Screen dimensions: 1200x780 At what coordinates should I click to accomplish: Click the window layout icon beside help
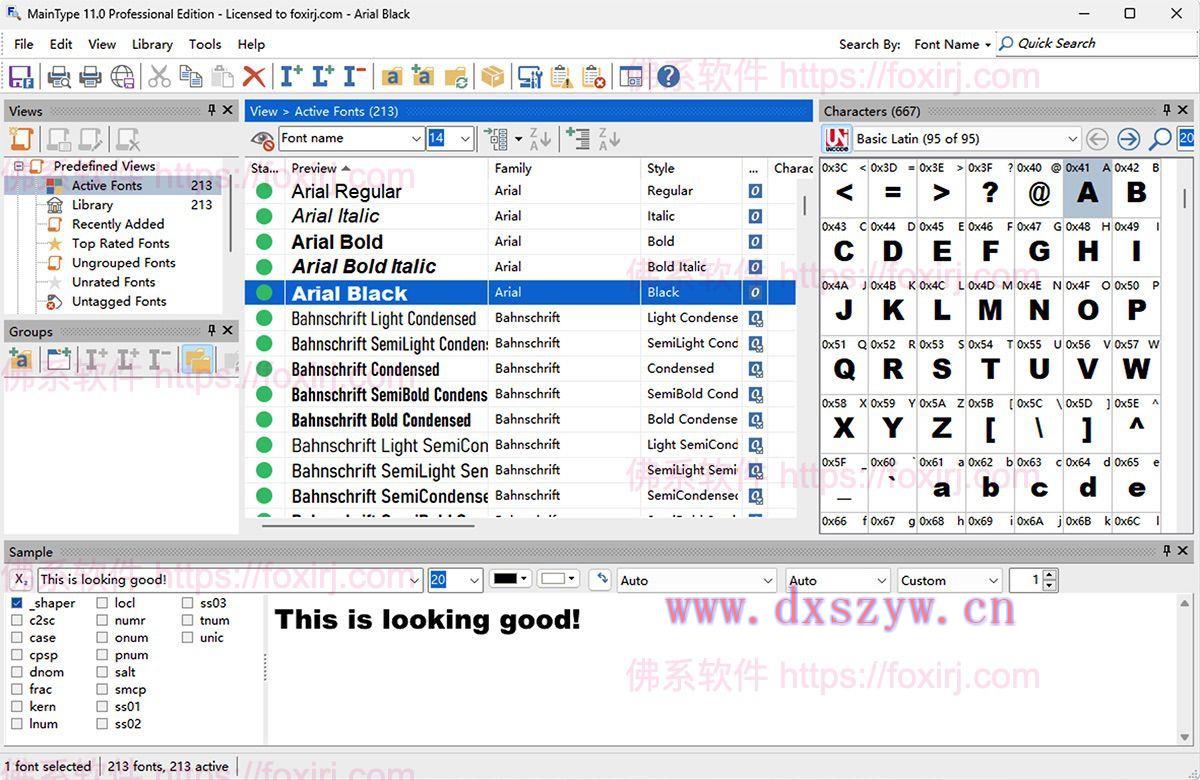tap(631, 76)
